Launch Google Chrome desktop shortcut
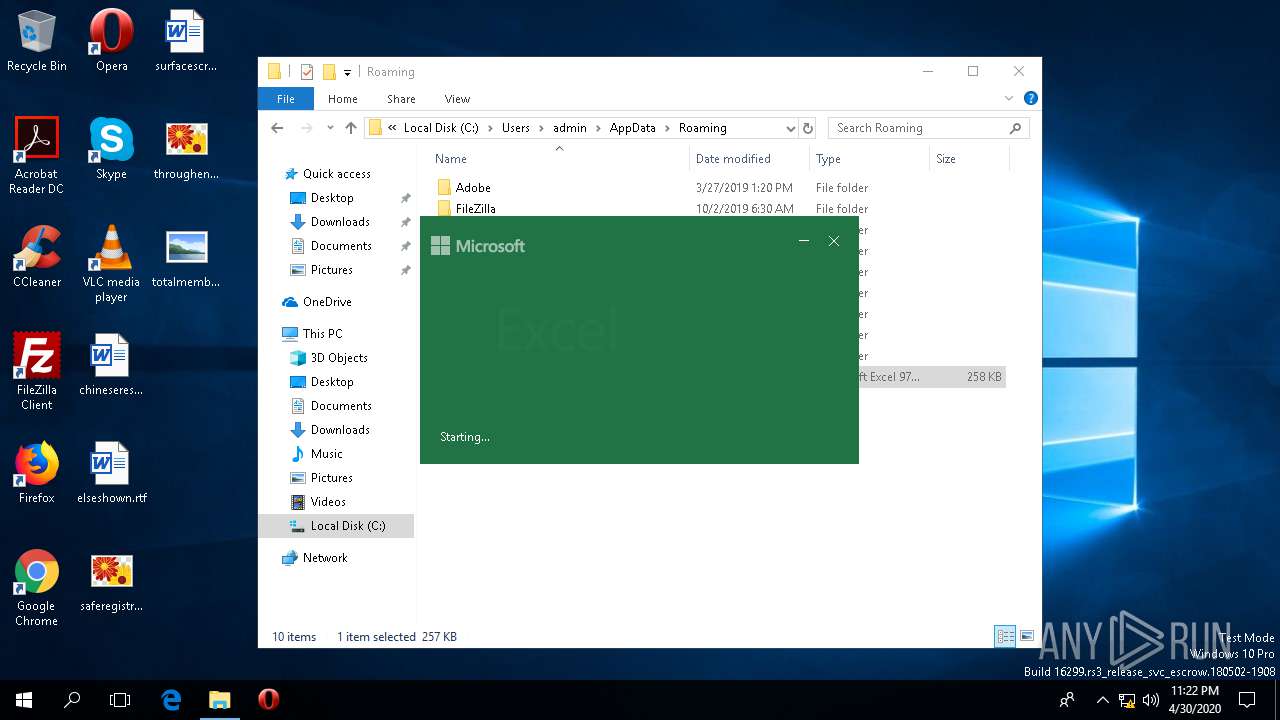 pos(37,587)
